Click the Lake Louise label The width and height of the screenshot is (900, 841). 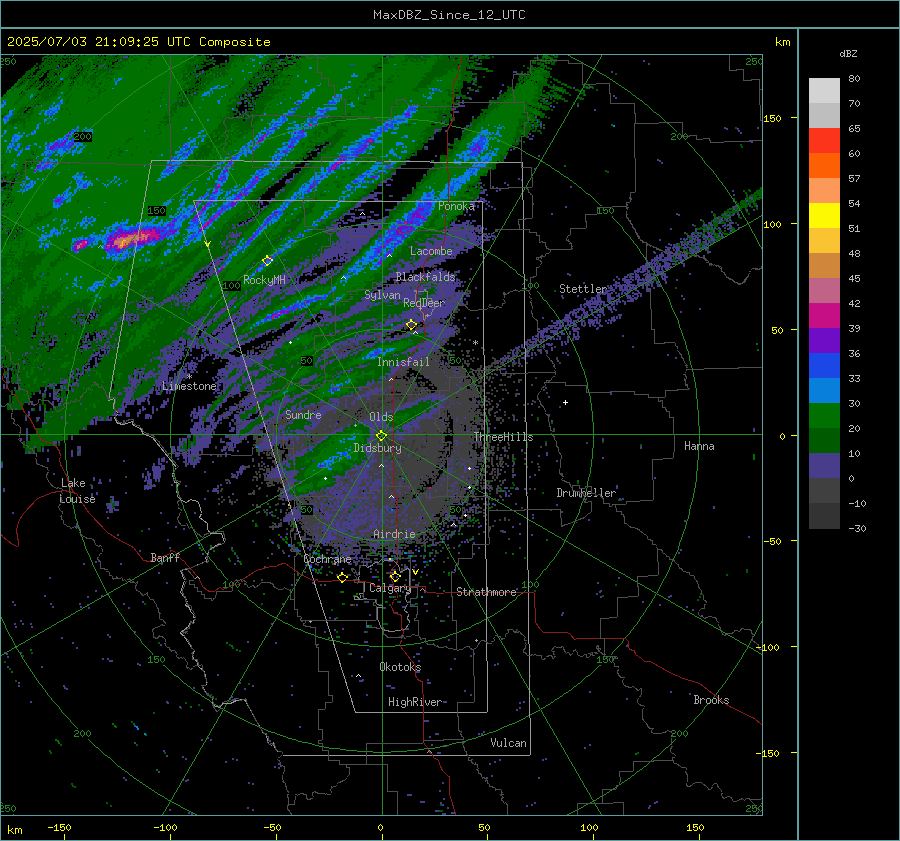78,491
